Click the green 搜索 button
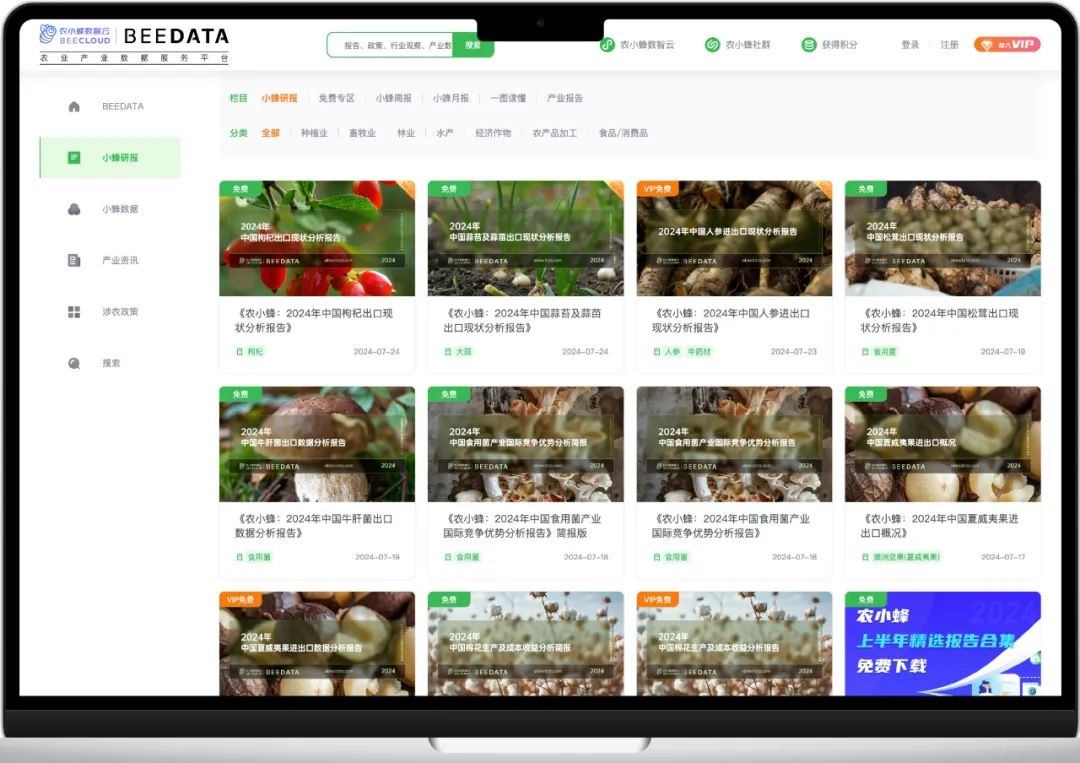 click(x=473, y=45)
